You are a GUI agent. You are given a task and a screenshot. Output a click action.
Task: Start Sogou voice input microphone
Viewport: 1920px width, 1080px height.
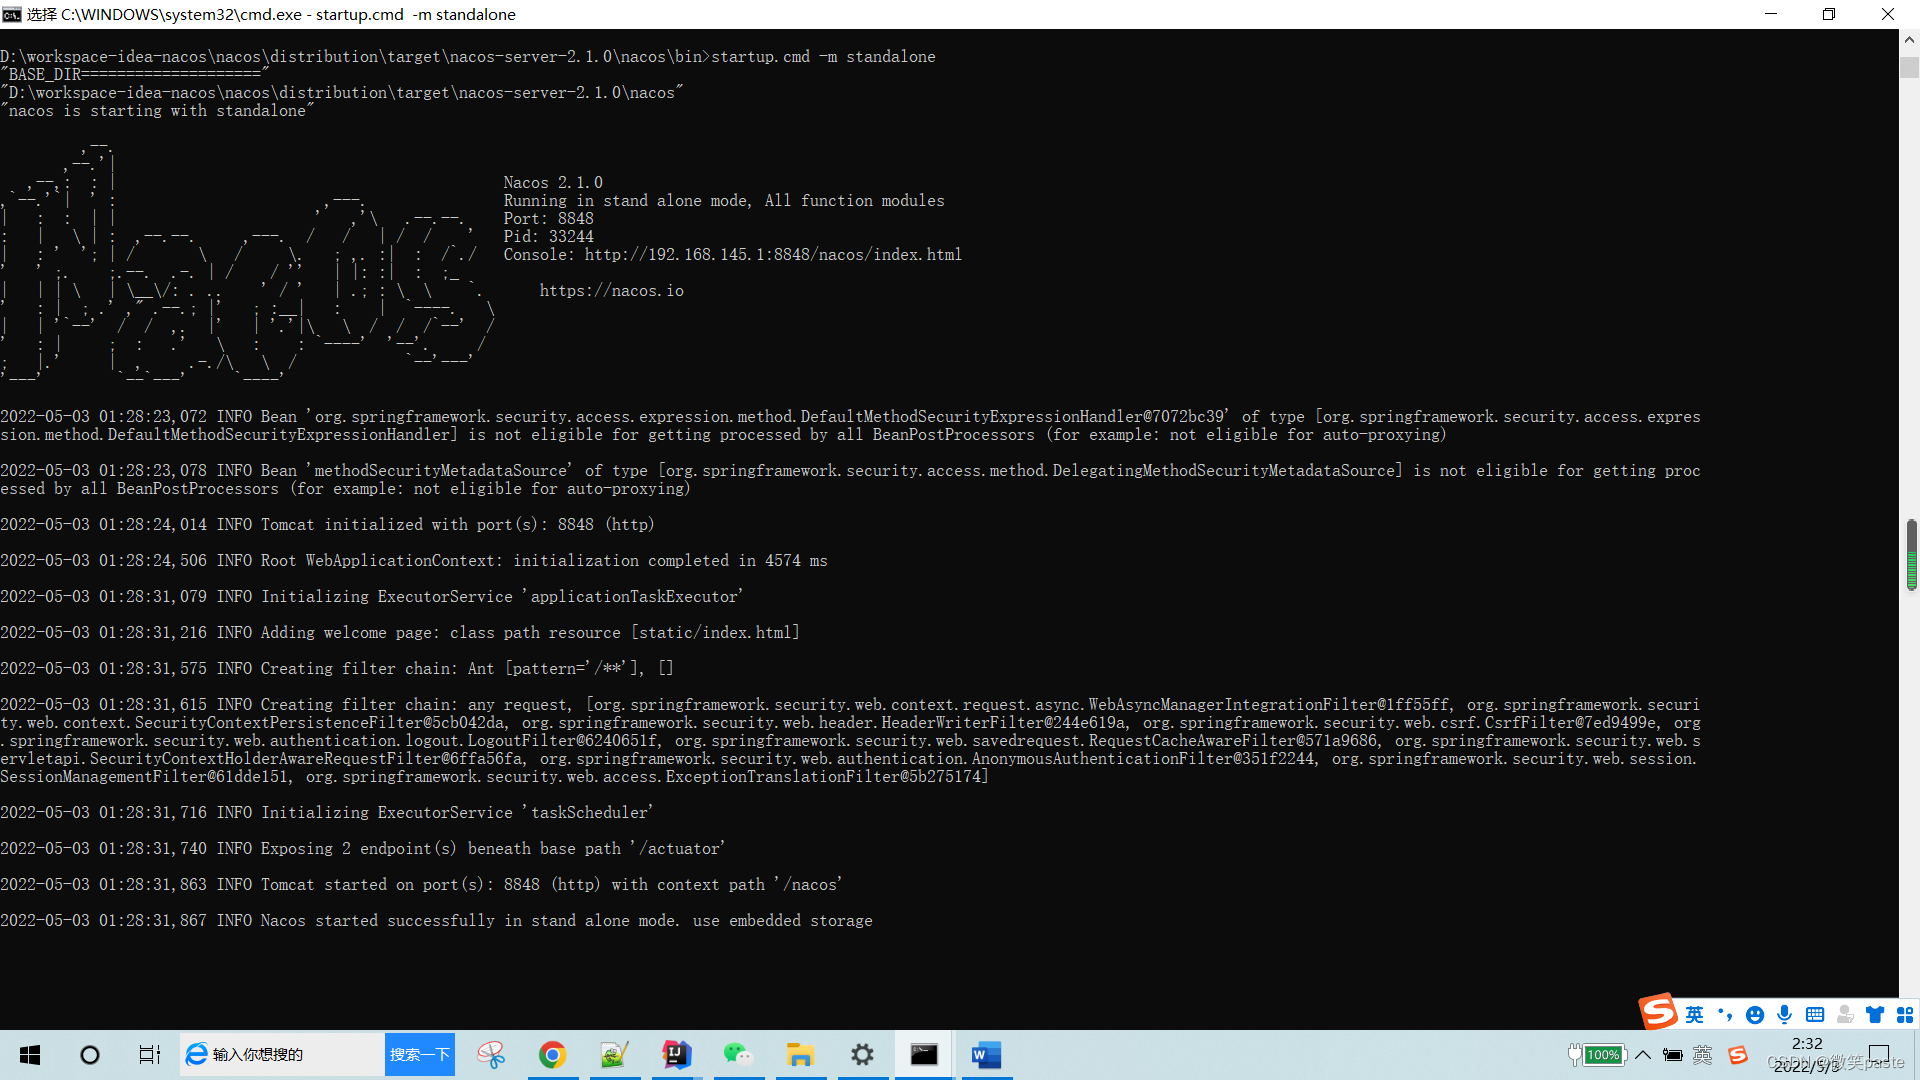(x=1785, y=1015)
